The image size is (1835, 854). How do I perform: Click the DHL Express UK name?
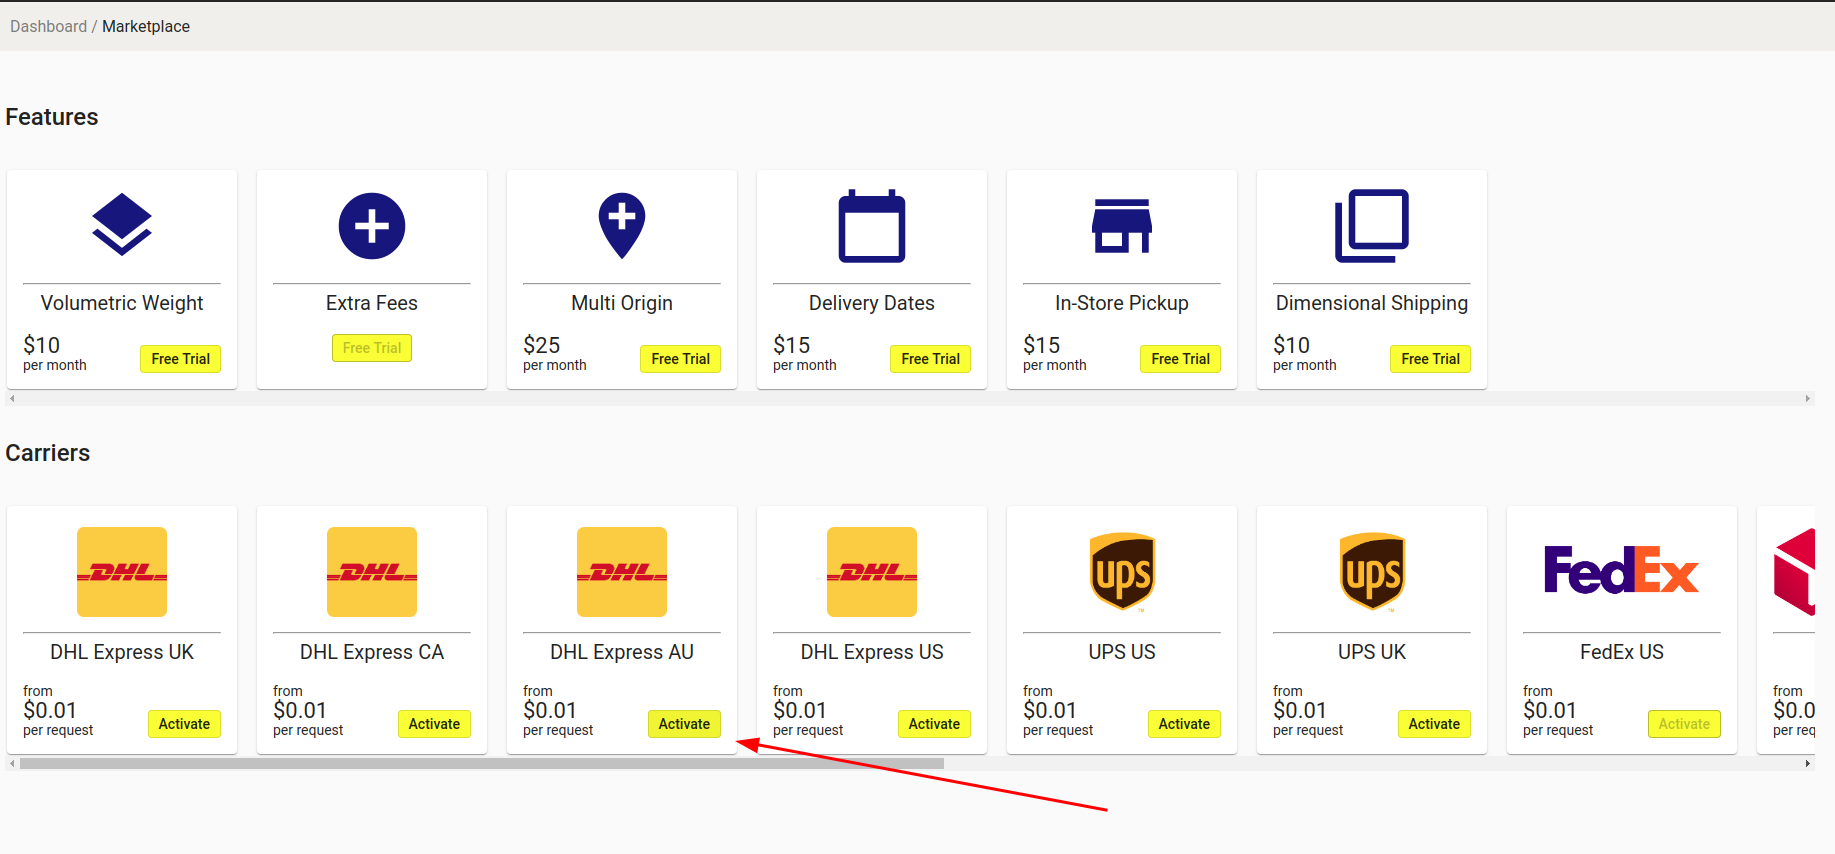(x=122, y=652)
